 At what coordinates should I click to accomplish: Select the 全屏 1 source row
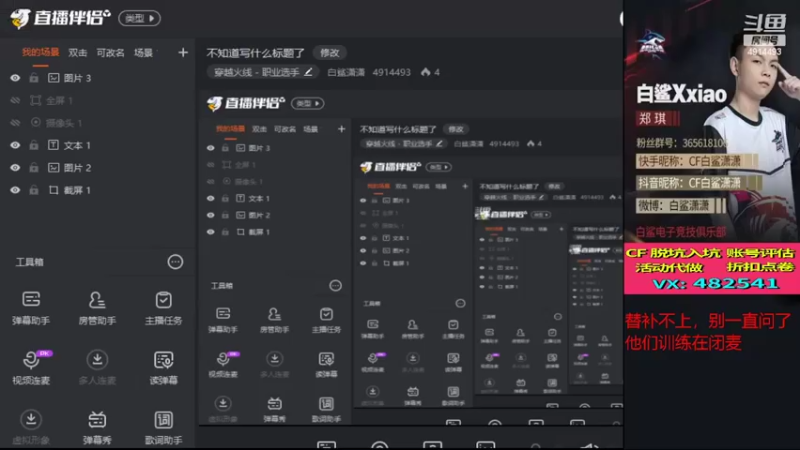97,101
